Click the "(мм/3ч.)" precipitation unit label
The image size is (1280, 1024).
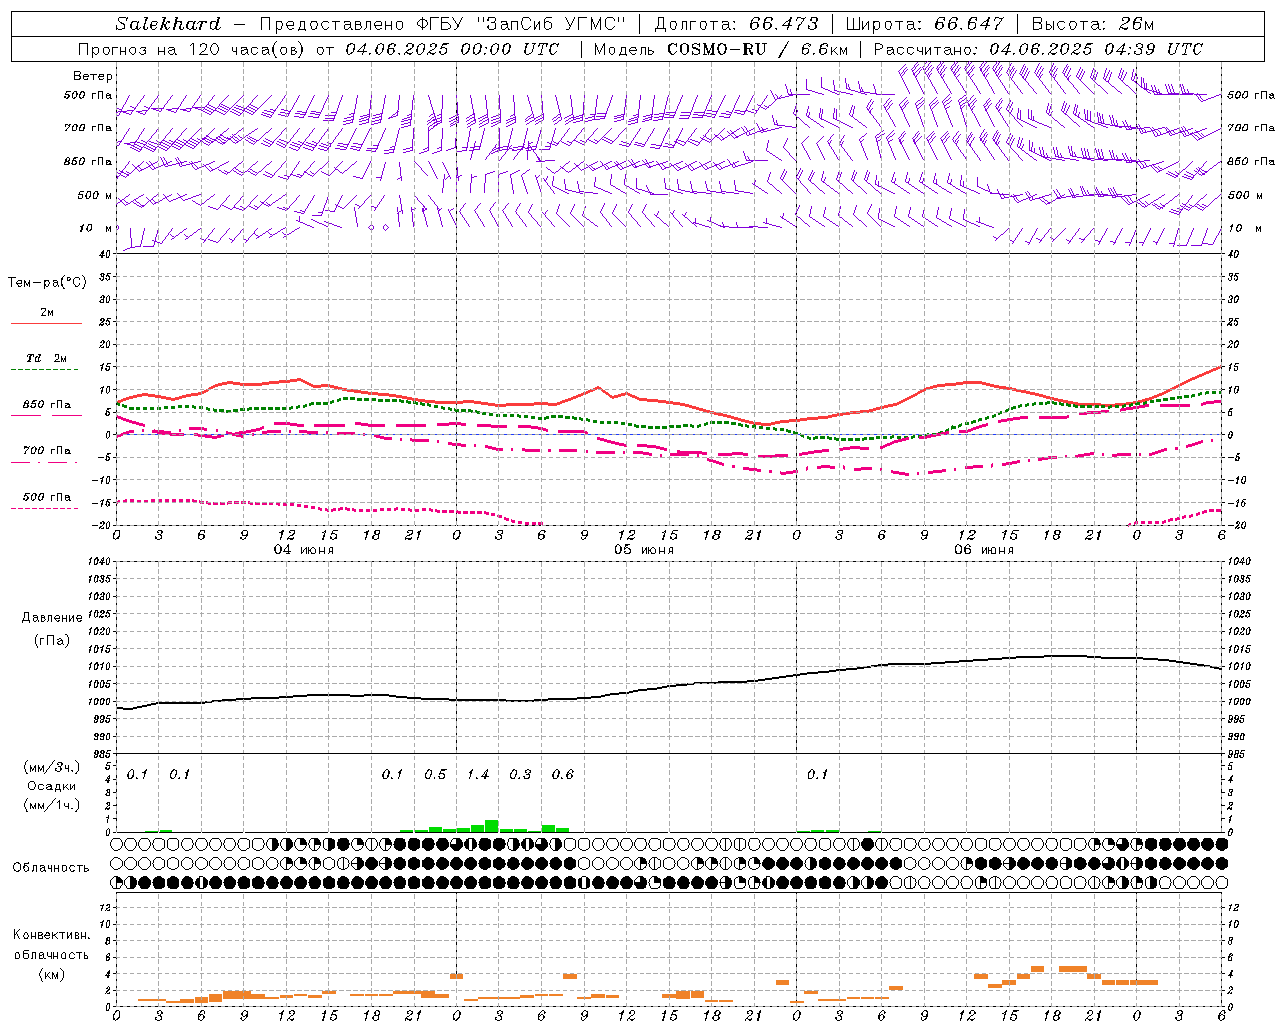pyautogui.click(x=52, y=768)
